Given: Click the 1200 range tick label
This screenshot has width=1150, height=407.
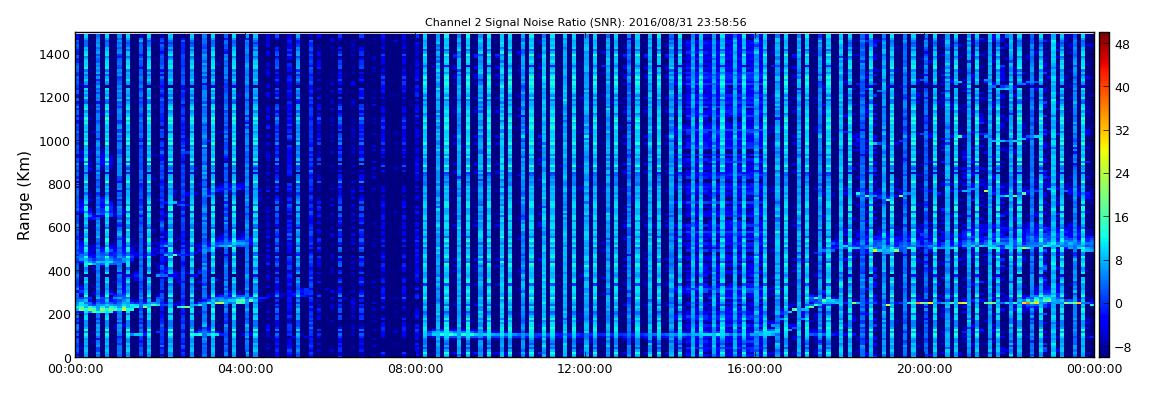Looking at the screenshot, I should point(56,98).
